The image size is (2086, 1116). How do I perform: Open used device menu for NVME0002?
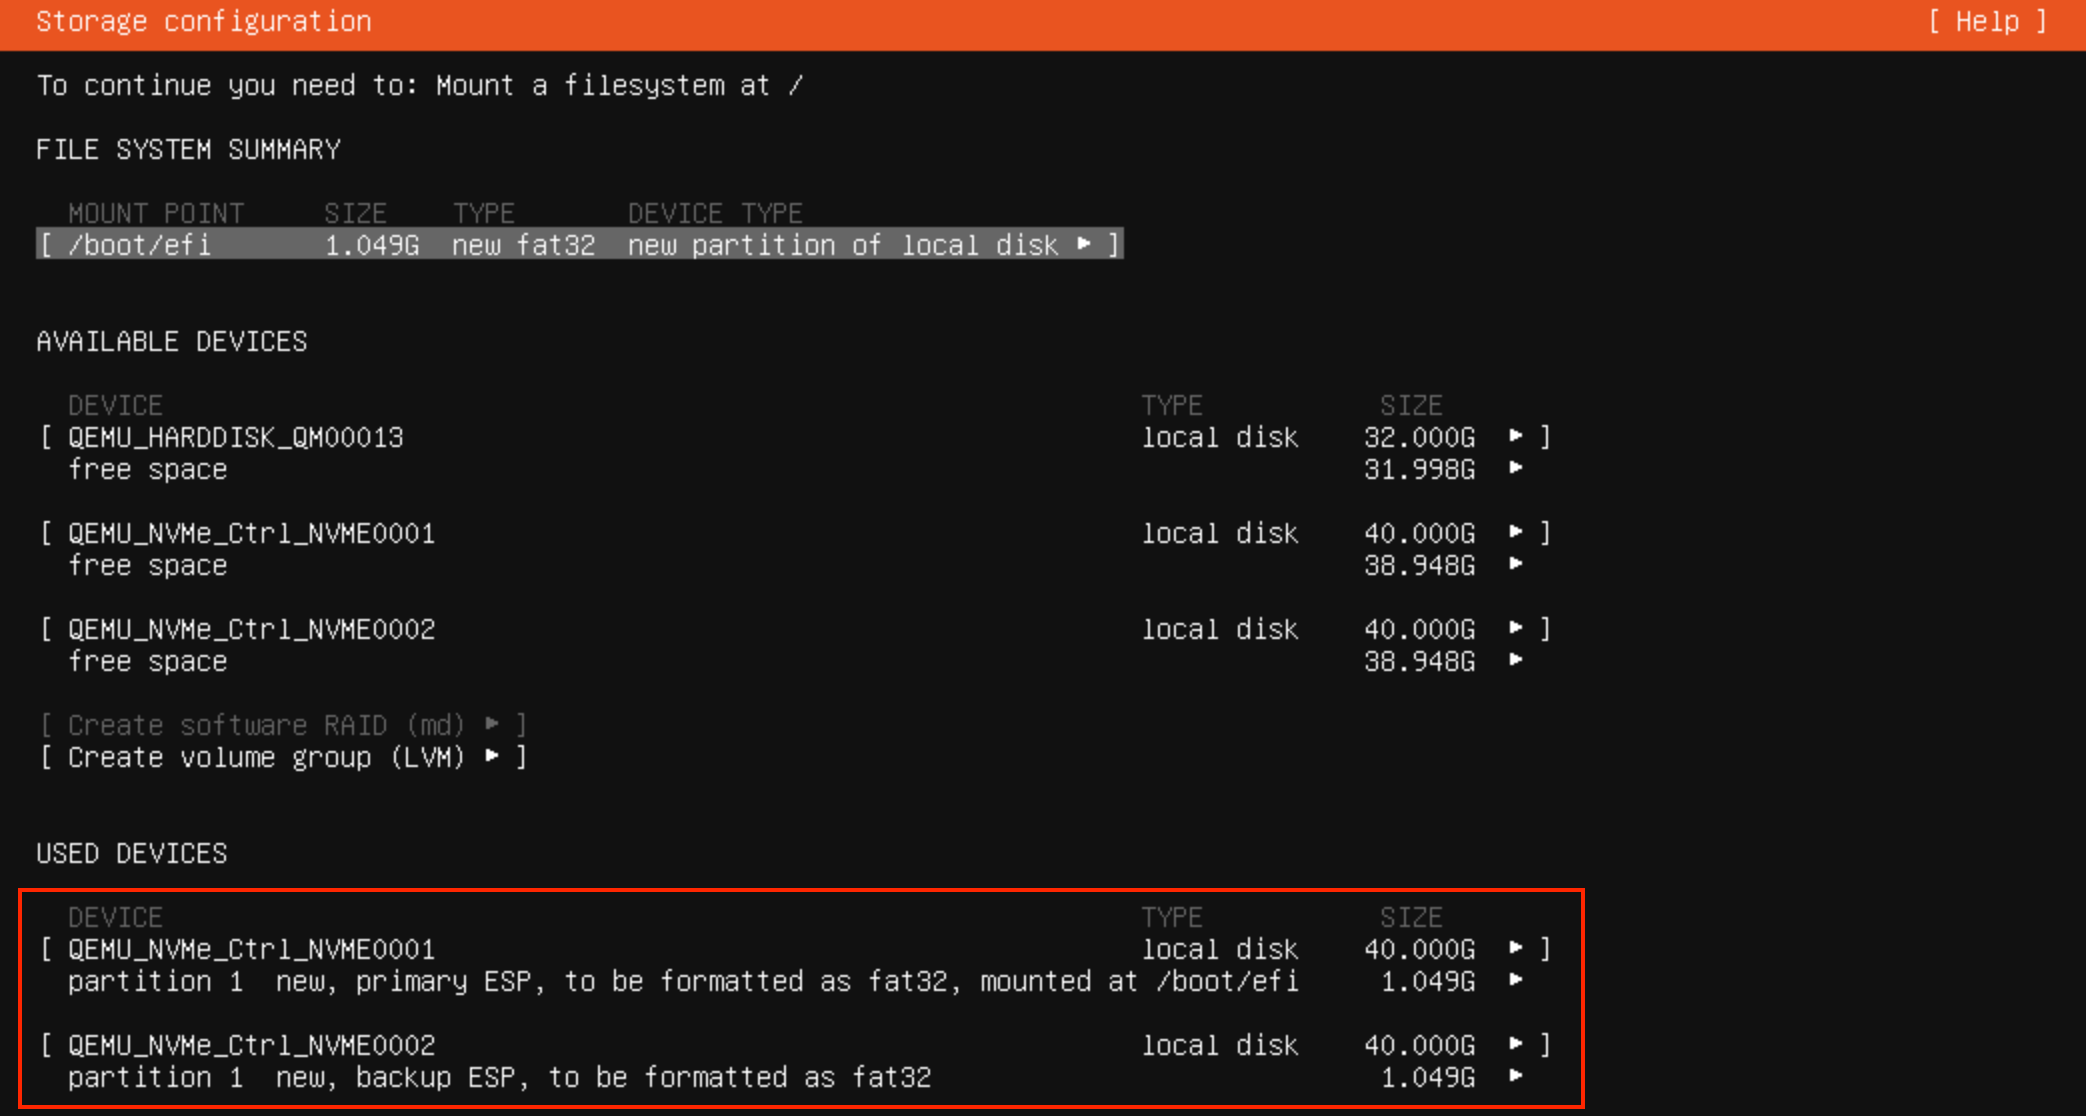tap(1516, 1045)
